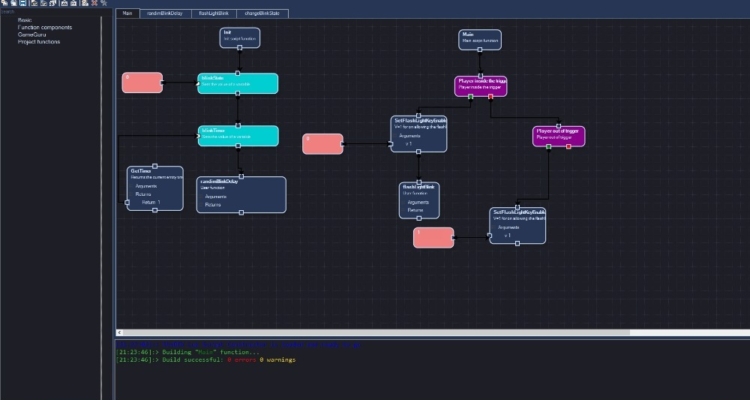750x400 pixels.
Task: Open the randomBlinkDelay tab
Action: pyautogui.click(x=165, y=13)
